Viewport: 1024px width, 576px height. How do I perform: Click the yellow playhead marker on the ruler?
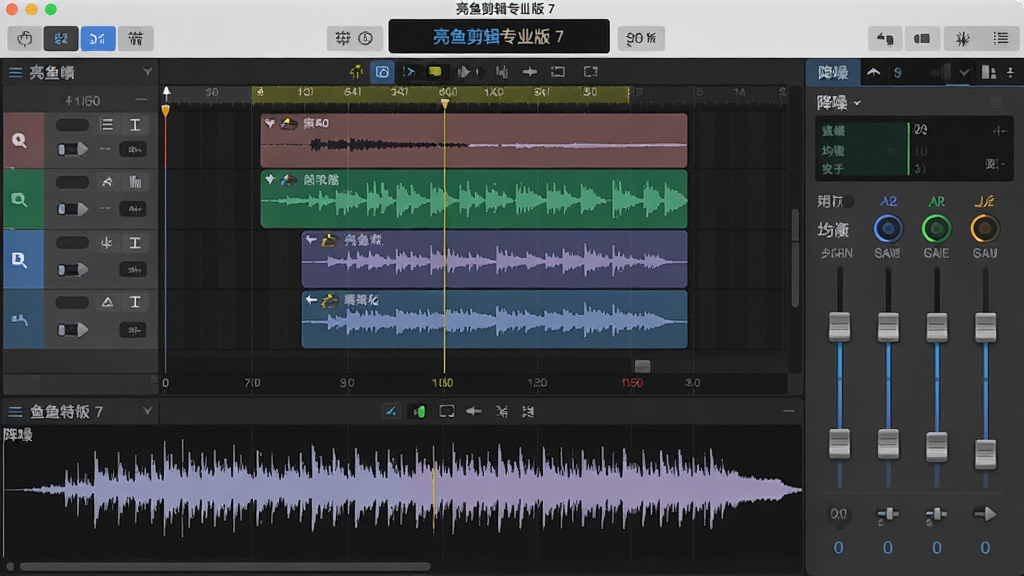coord(445,103)
